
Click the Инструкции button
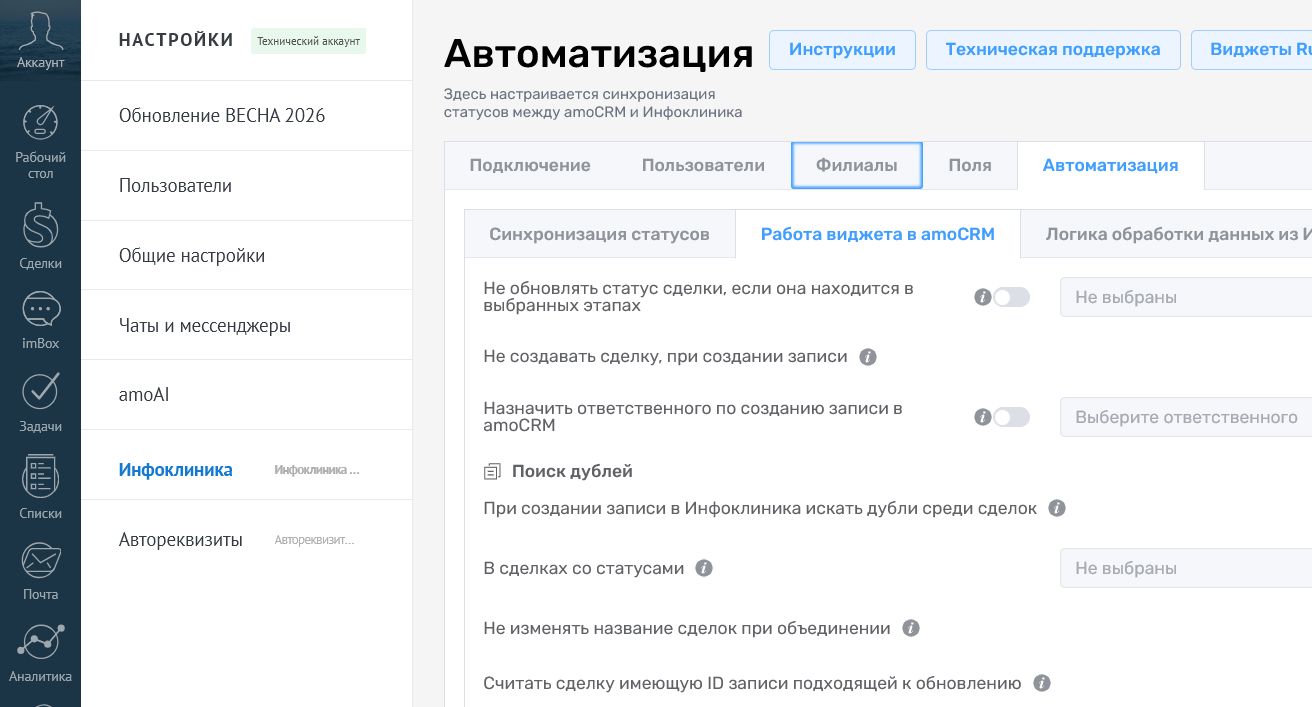(x=842, y=50)
